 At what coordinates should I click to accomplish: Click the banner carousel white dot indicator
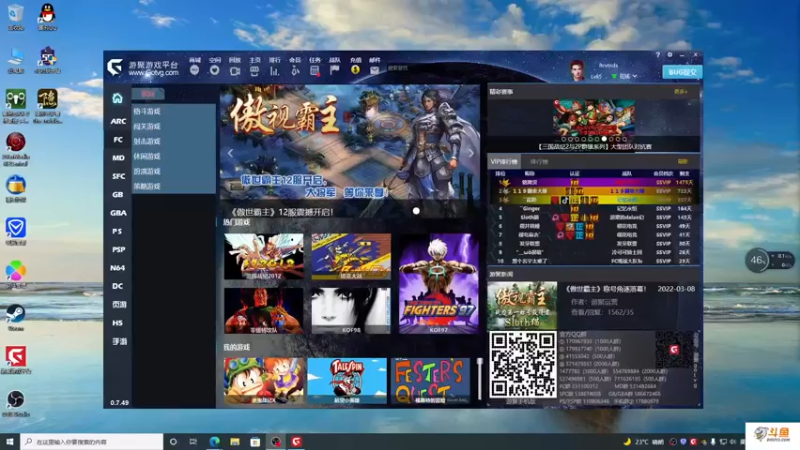(416, 211)
